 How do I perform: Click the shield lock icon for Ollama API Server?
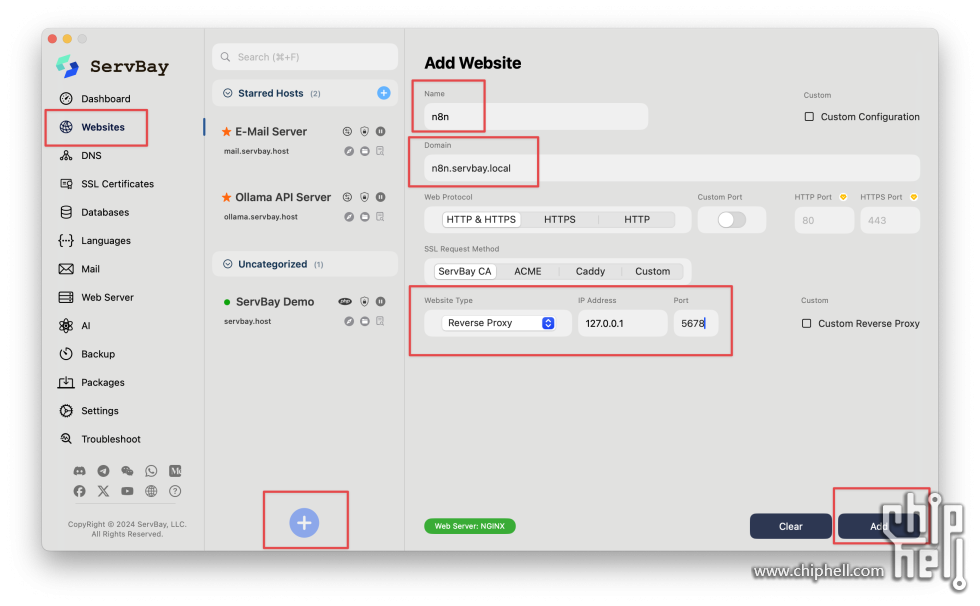coord(364,197)
